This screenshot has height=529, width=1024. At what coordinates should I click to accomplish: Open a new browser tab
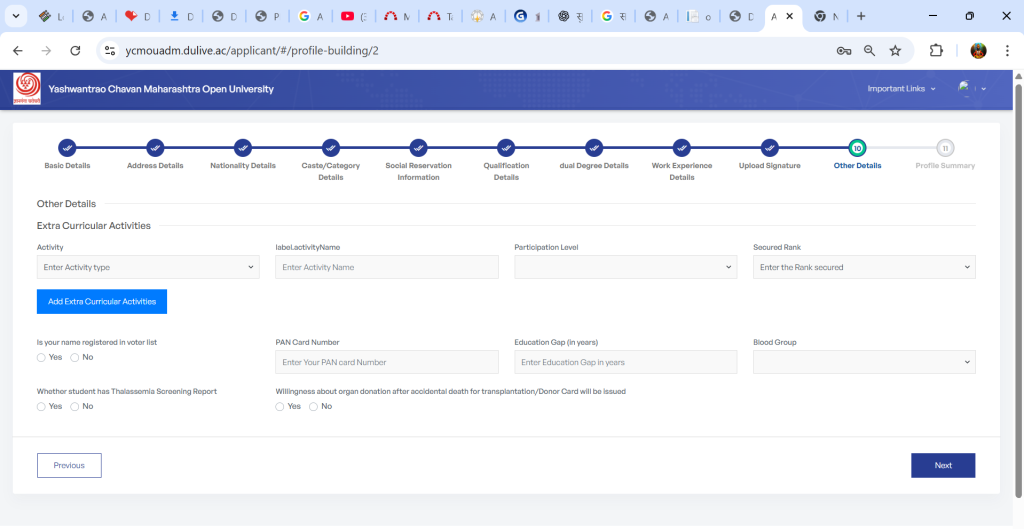tap(861, 16)
